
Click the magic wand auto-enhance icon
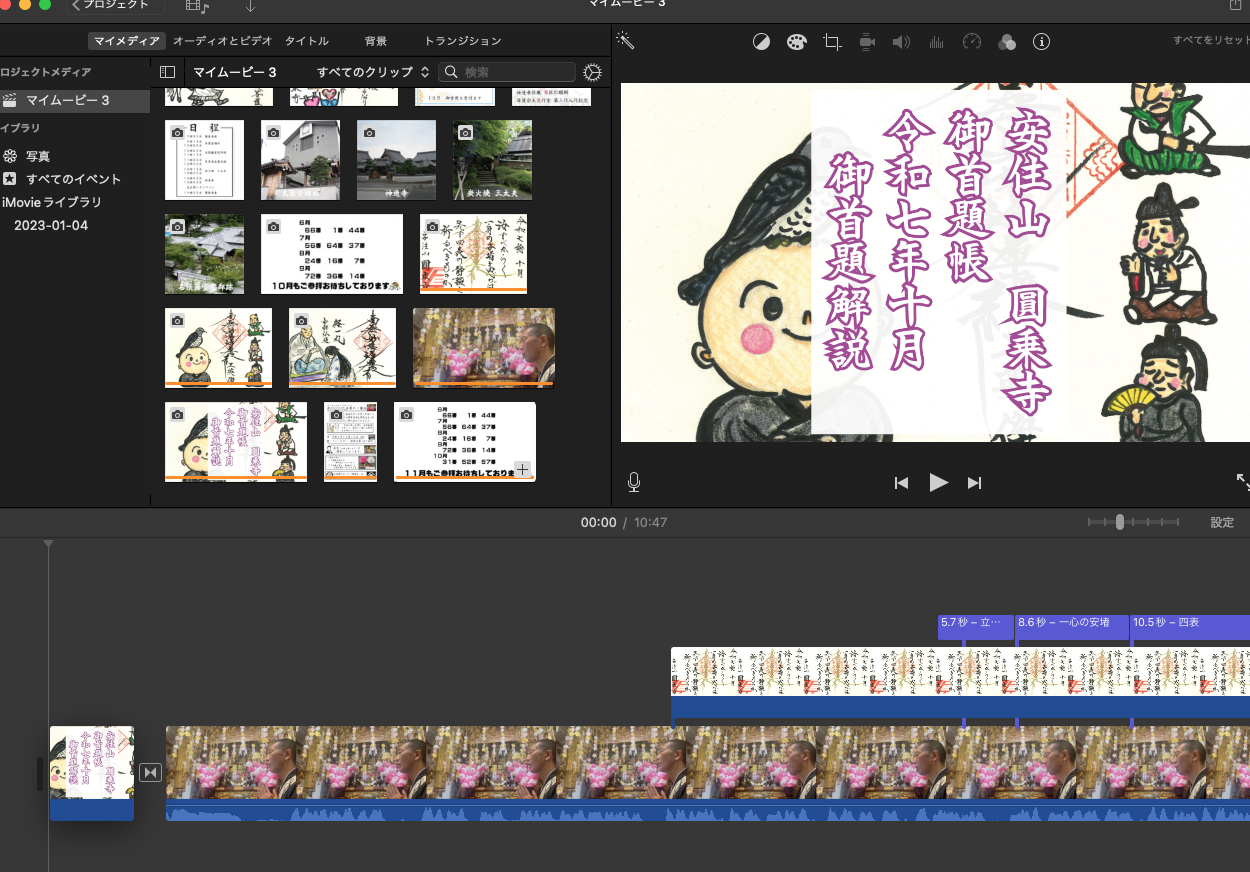click(626, 41)
